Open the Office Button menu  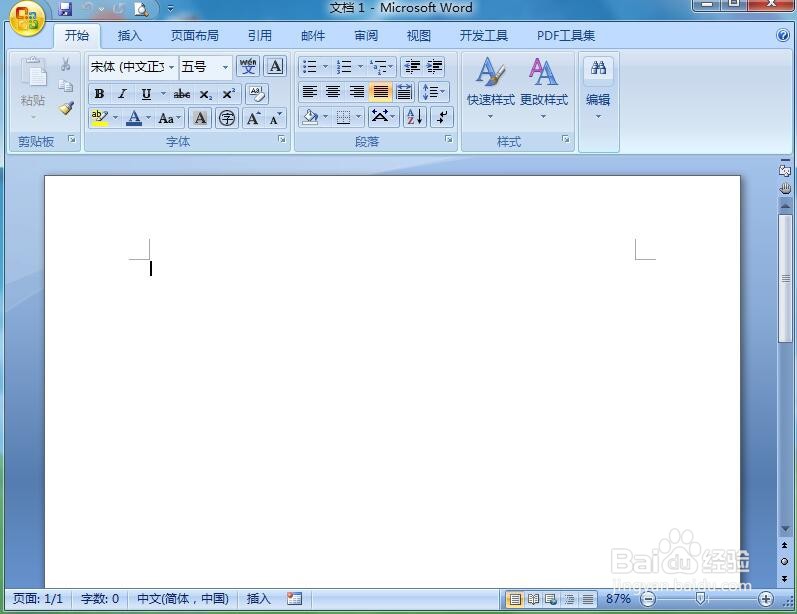point(27,19)
